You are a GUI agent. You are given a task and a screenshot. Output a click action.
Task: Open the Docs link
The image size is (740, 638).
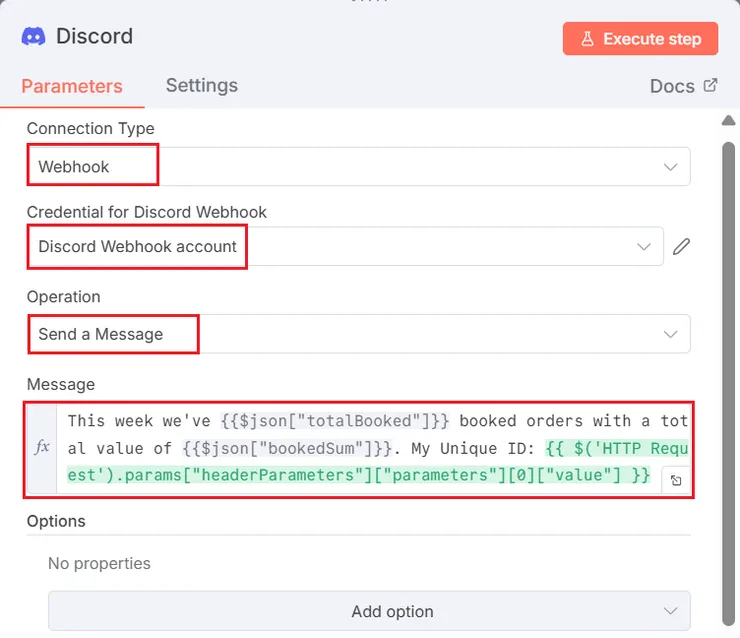683,86
